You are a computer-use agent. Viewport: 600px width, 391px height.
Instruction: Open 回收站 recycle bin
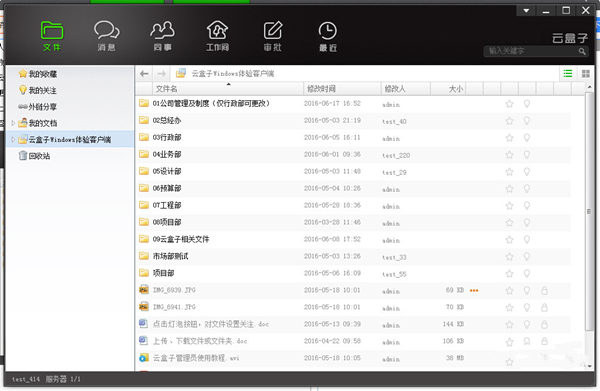(x=34, y=156)
